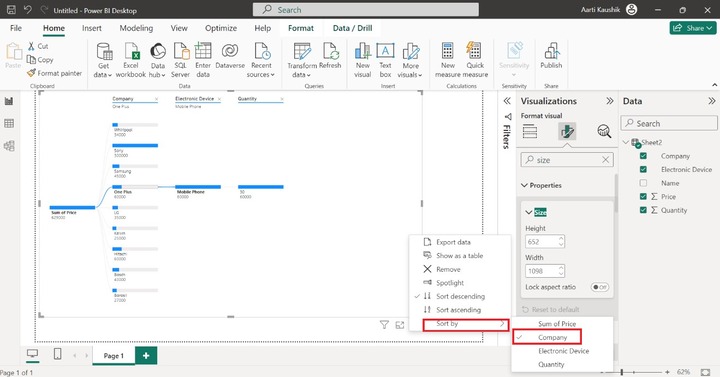Screen dimensions: 720x377
Task: Open the Get data source picker
Action: 104,60
